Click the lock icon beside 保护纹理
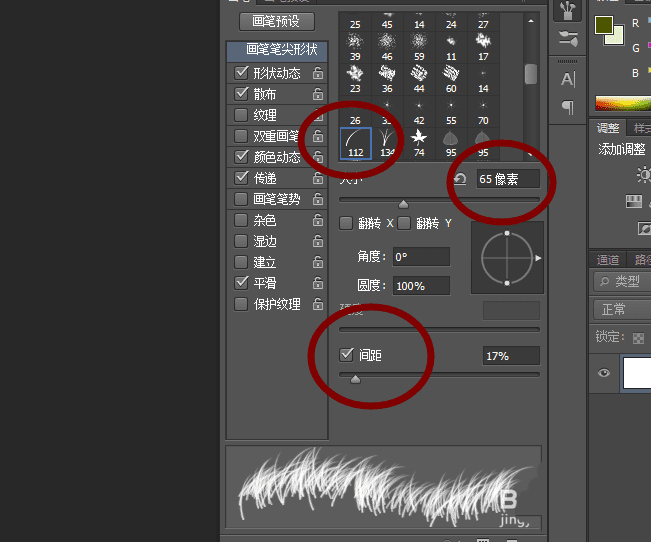This screenshot has width=651, height=542. 318,304
